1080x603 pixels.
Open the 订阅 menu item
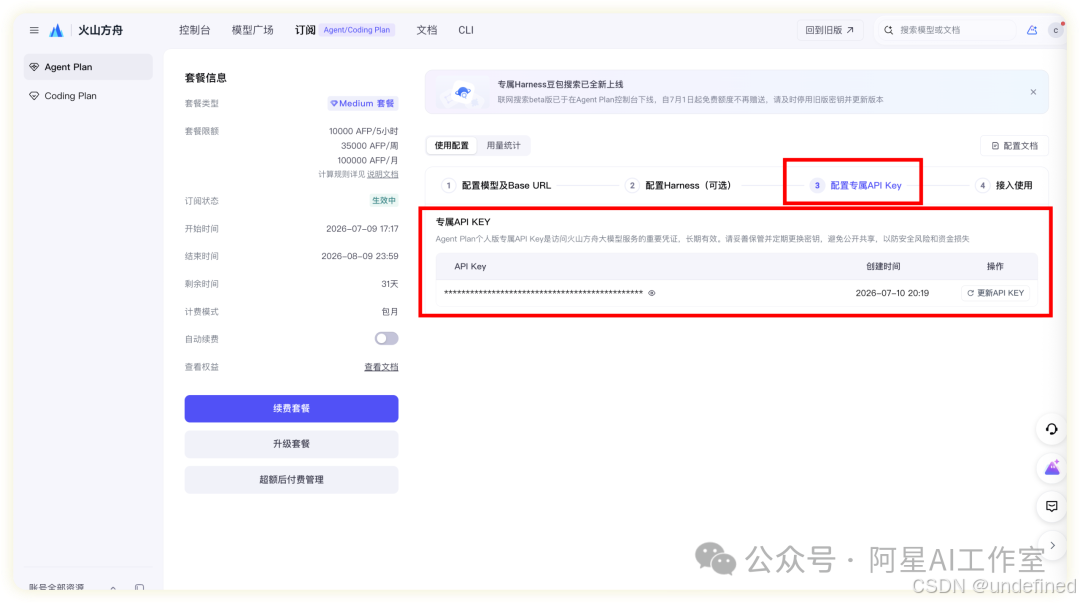tap(305, 30)
